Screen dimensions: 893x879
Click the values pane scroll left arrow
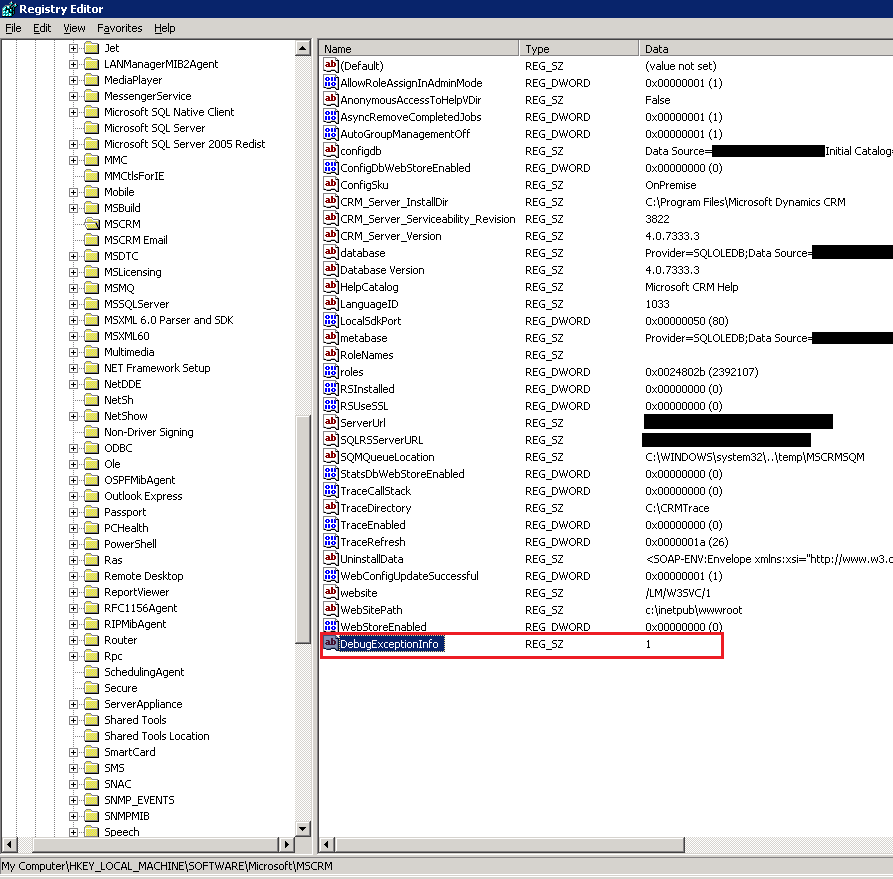pos(327,844)
